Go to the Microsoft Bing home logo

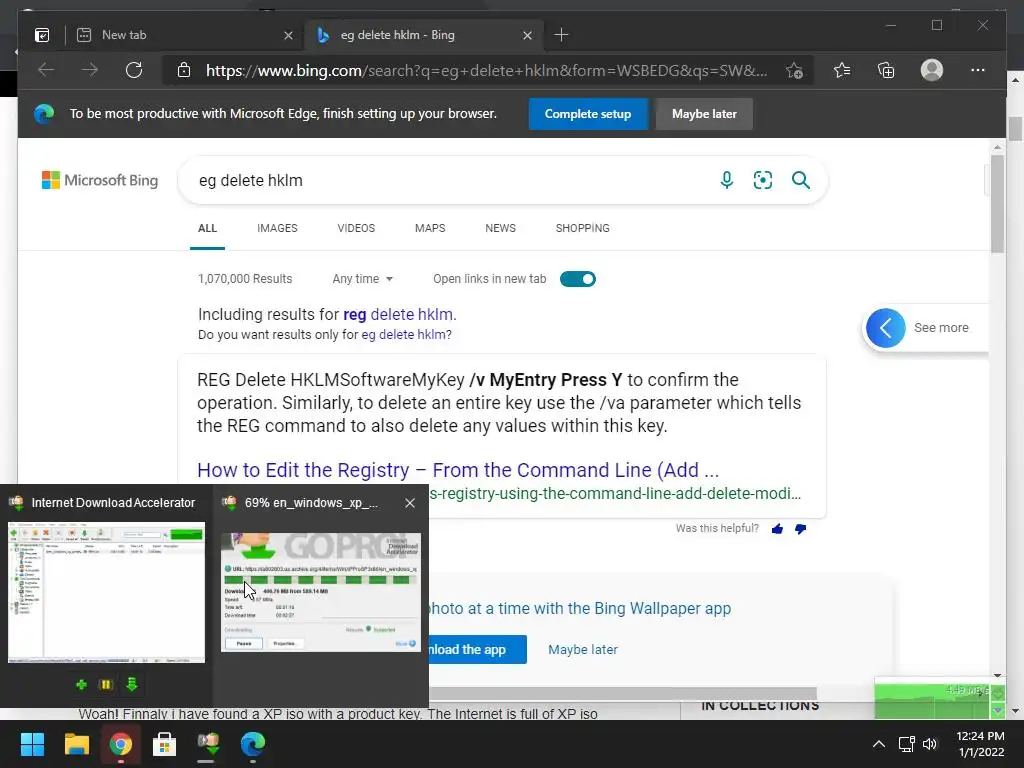point(100,180)
